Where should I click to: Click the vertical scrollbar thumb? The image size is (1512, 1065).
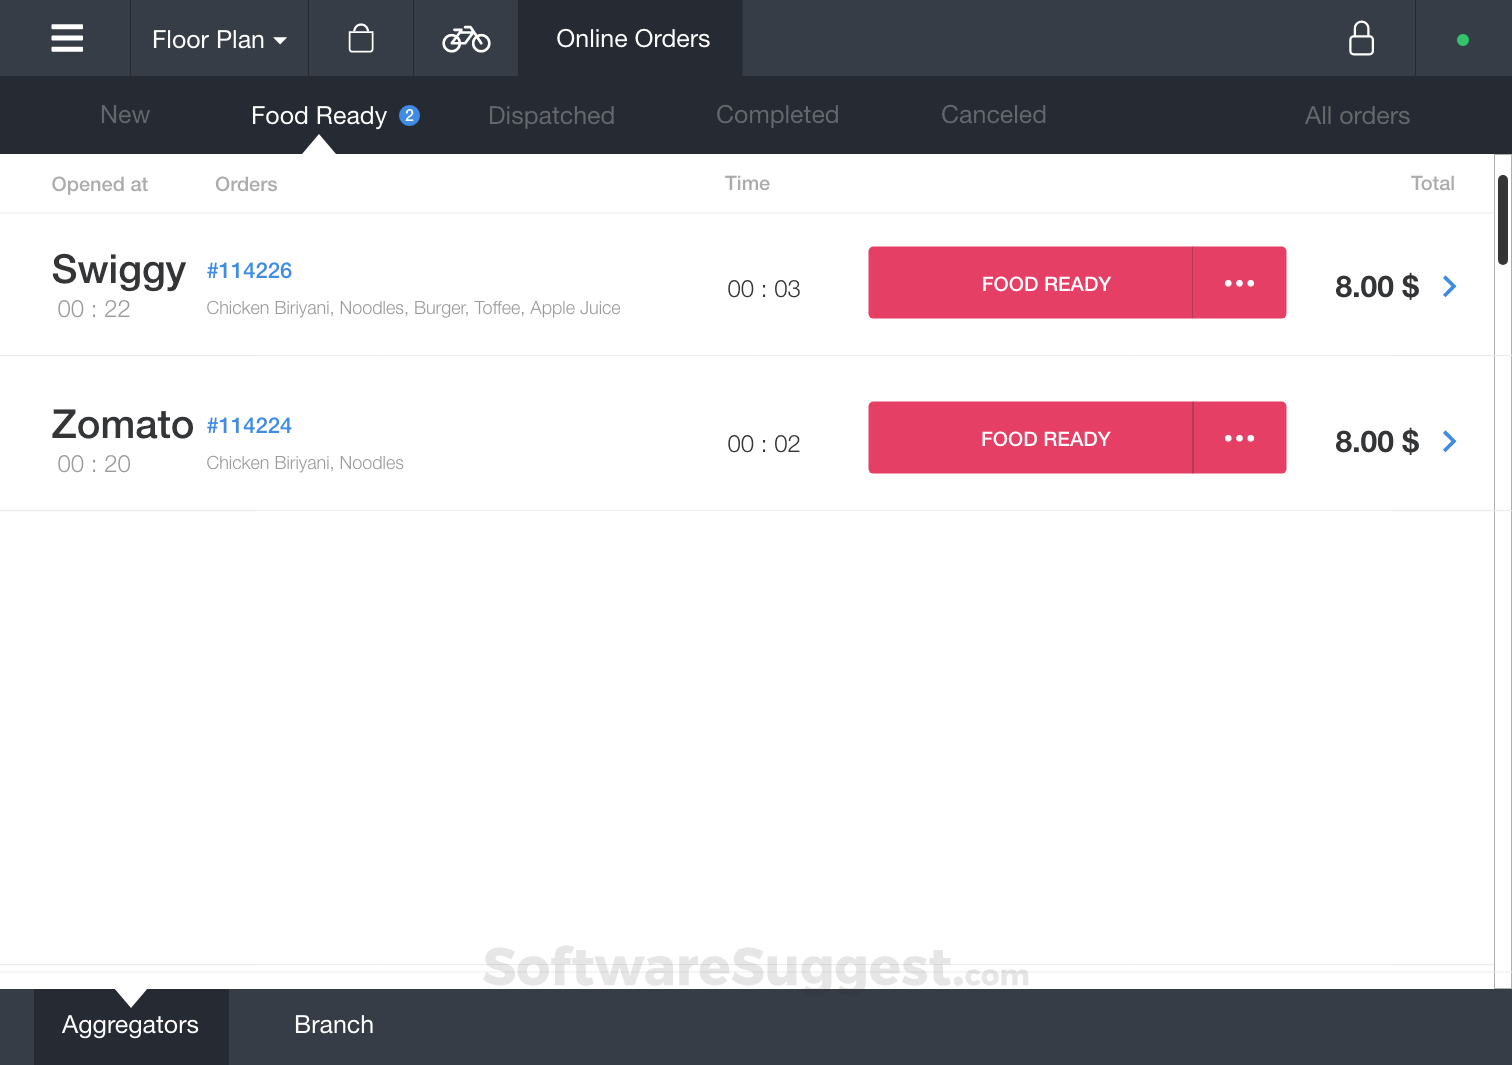(x=1502, y=220)
